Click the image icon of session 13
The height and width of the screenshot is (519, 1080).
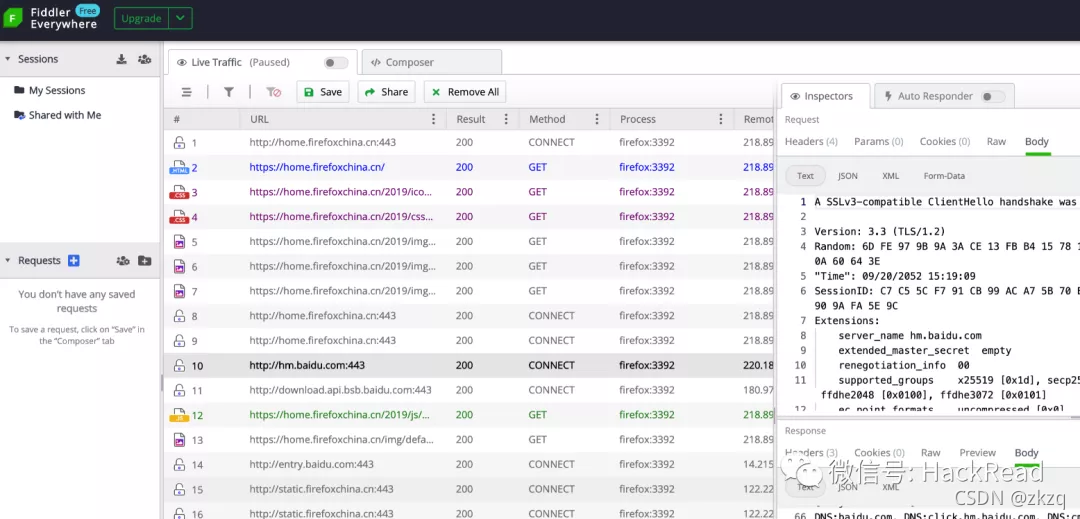click(x=179, y=440)
